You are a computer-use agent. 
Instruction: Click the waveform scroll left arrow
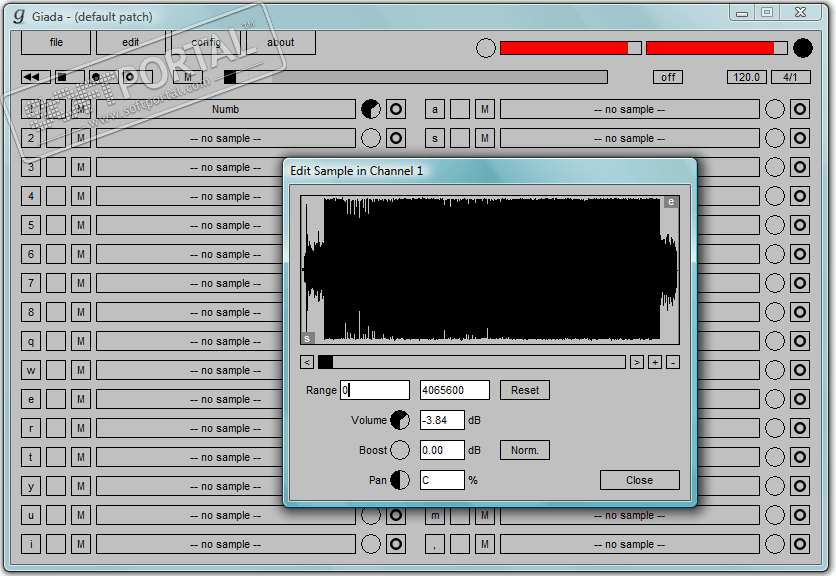(307, 363)
